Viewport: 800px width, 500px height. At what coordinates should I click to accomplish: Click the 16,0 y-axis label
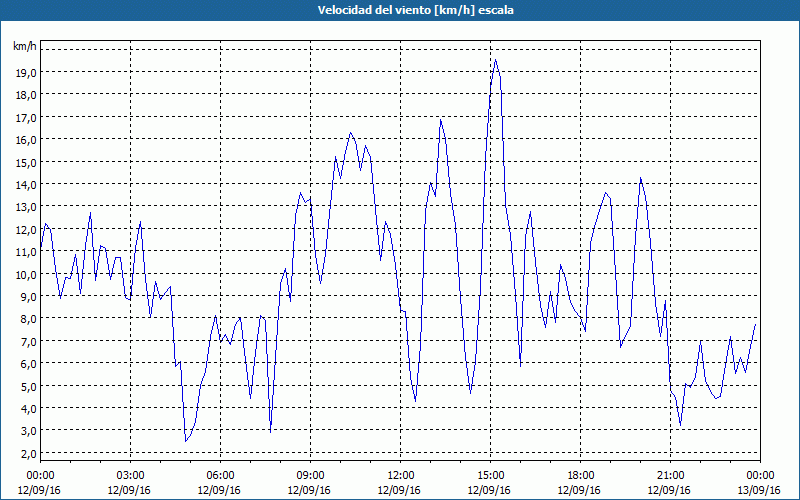[x=26, y=140]
